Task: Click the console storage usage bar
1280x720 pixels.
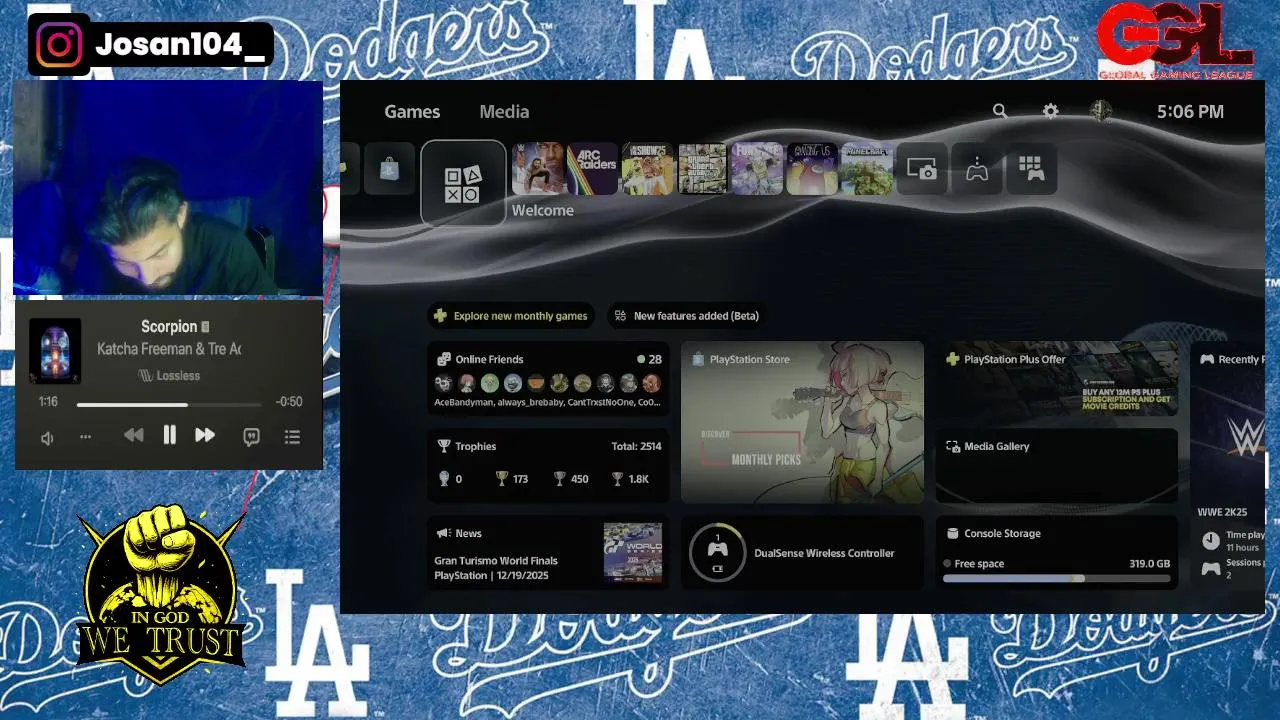Action: tap(1056, 578)
